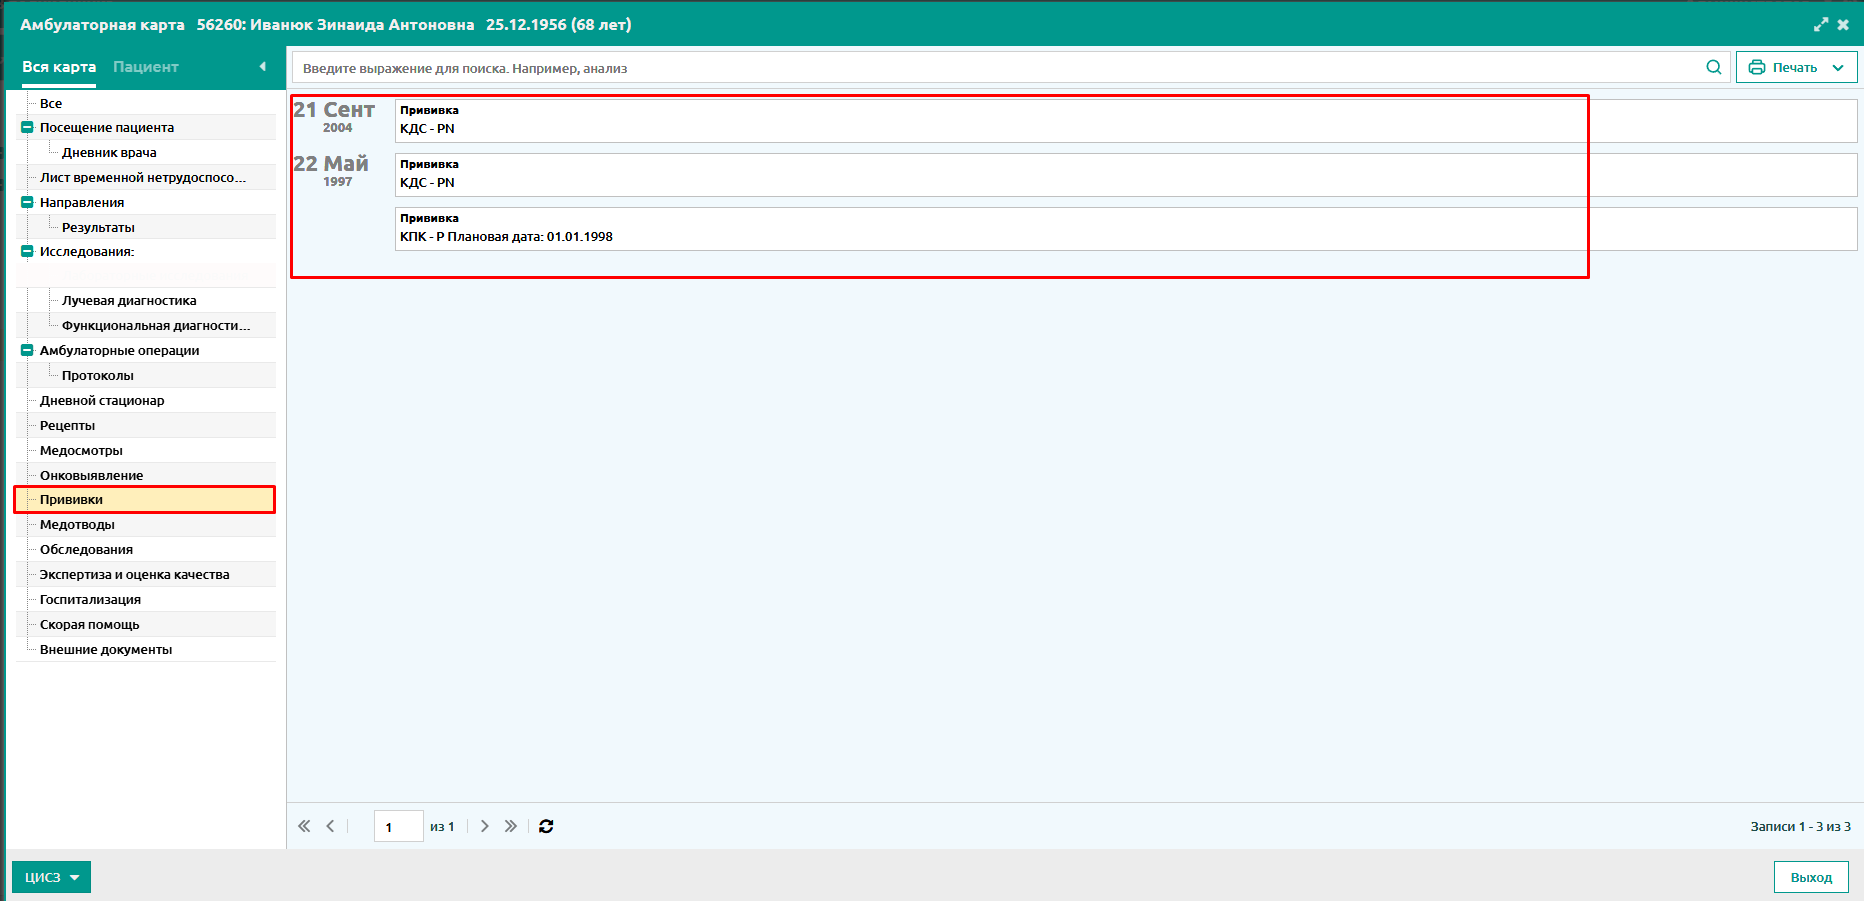The image size is (1864, 901).
Task: Go to the first page of records
Action: tap(304, 826)
